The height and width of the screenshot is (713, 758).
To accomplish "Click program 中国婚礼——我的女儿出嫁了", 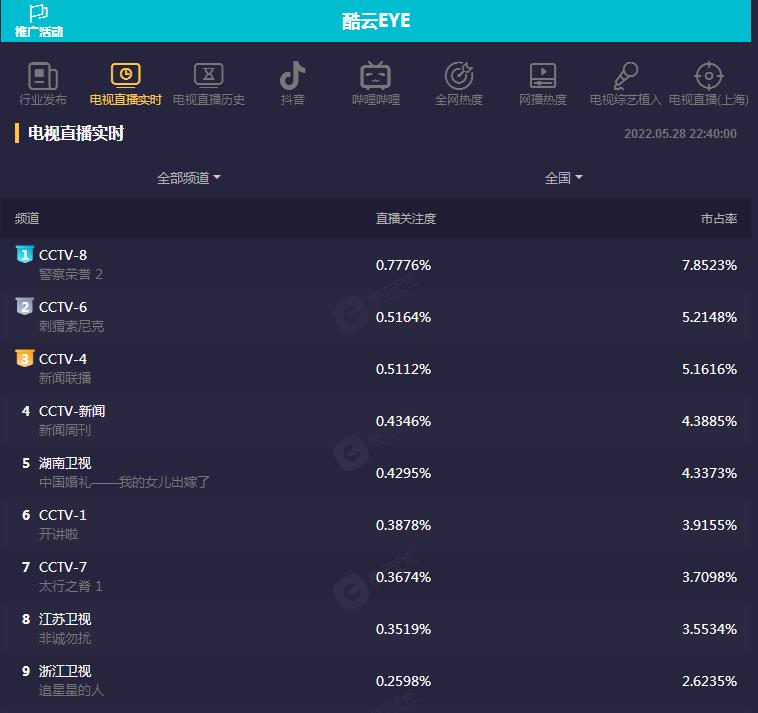I will point(124,482).
